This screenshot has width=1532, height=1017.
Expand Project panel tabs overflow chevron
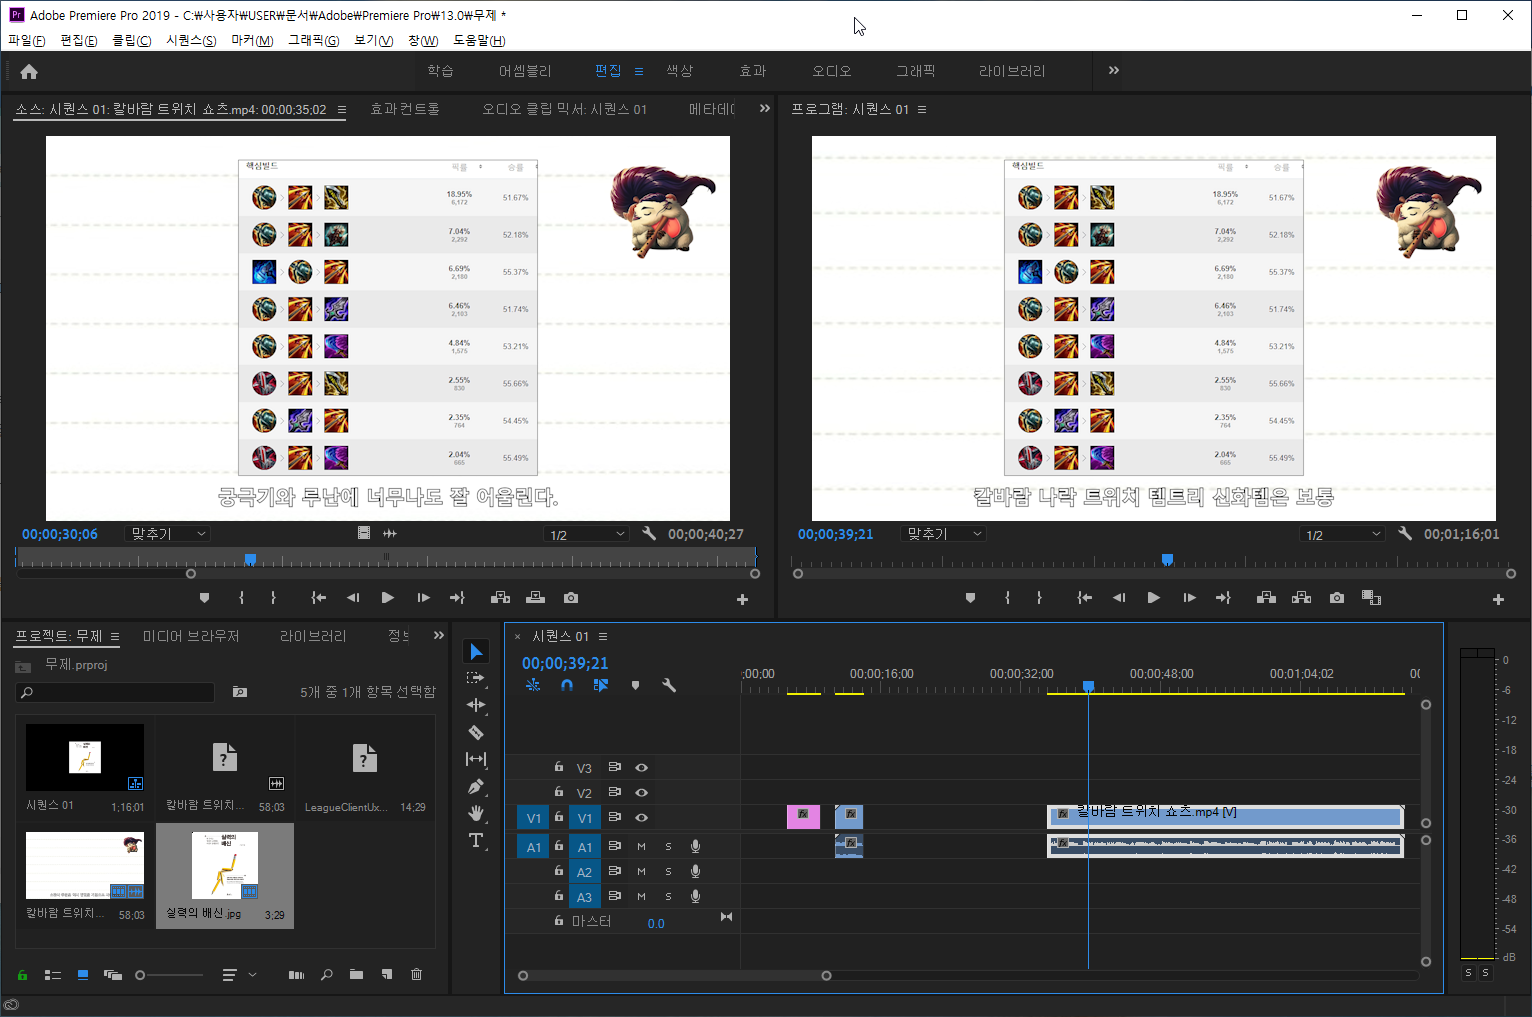point(438,635)
